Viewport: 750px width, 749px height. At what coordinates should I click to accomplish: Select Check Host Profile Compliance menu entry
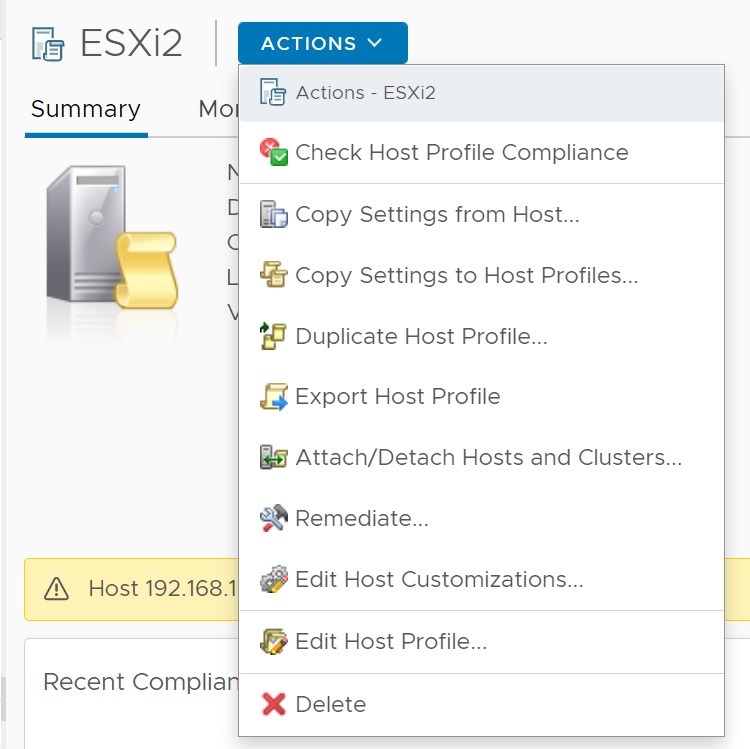point(461,153)
